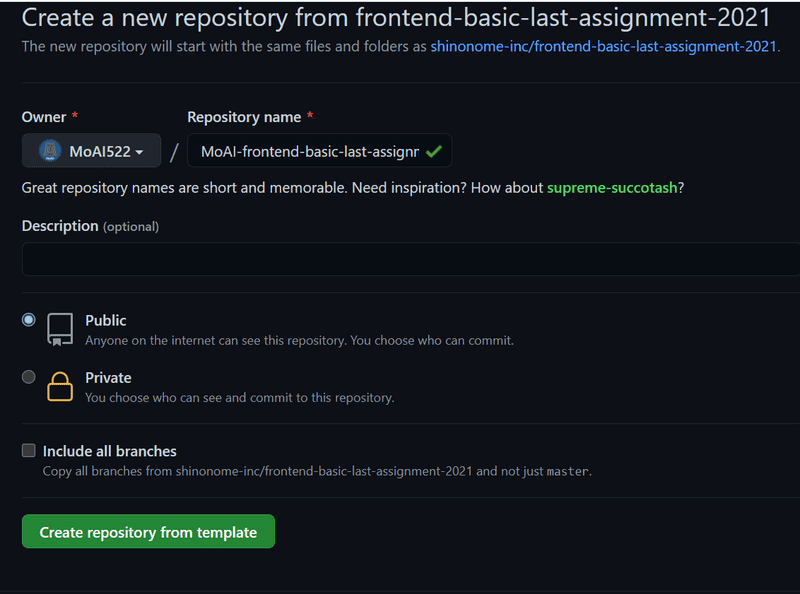
Task: Click the yellow private lock icon
Action: pyautogui.click(x=60, y=386)
